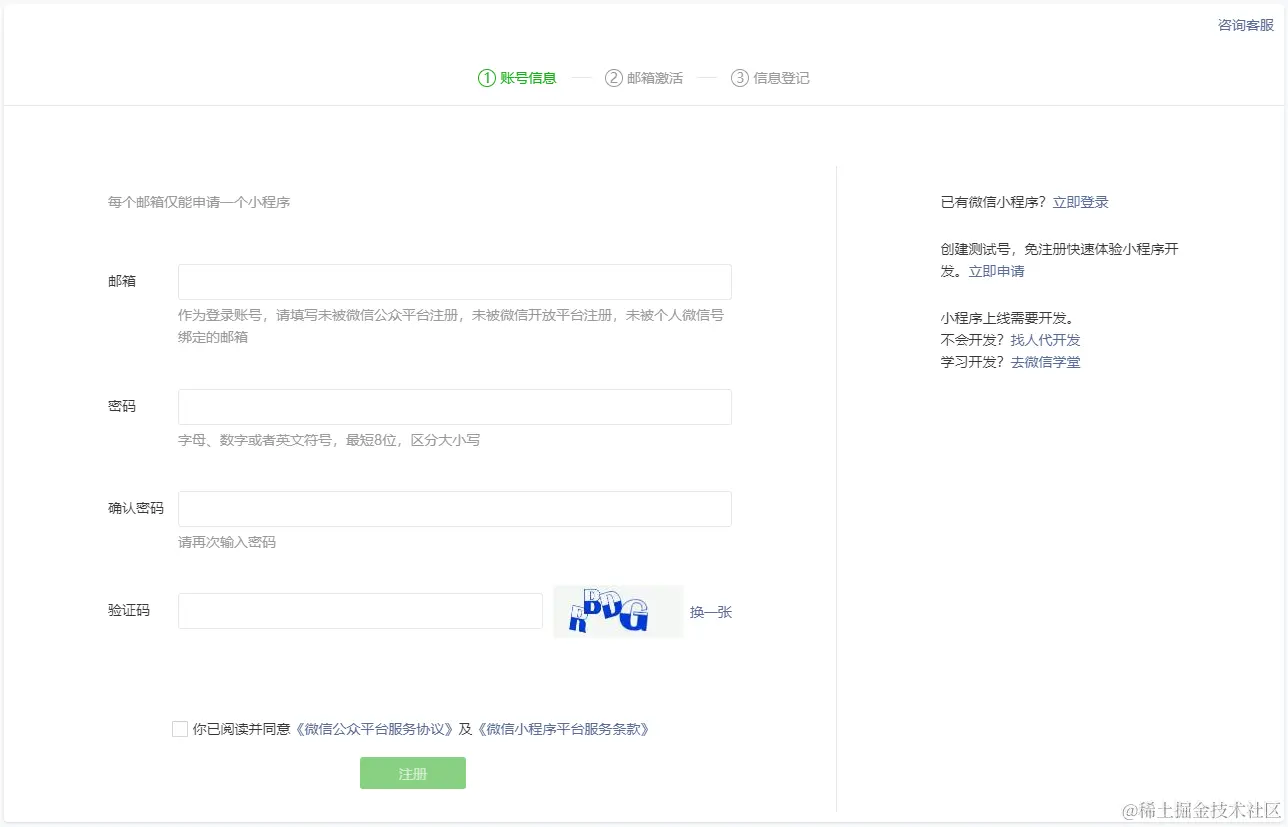
Task: Open 《微信公众平台服务协议》 link
Action: [x=375, y=729]
